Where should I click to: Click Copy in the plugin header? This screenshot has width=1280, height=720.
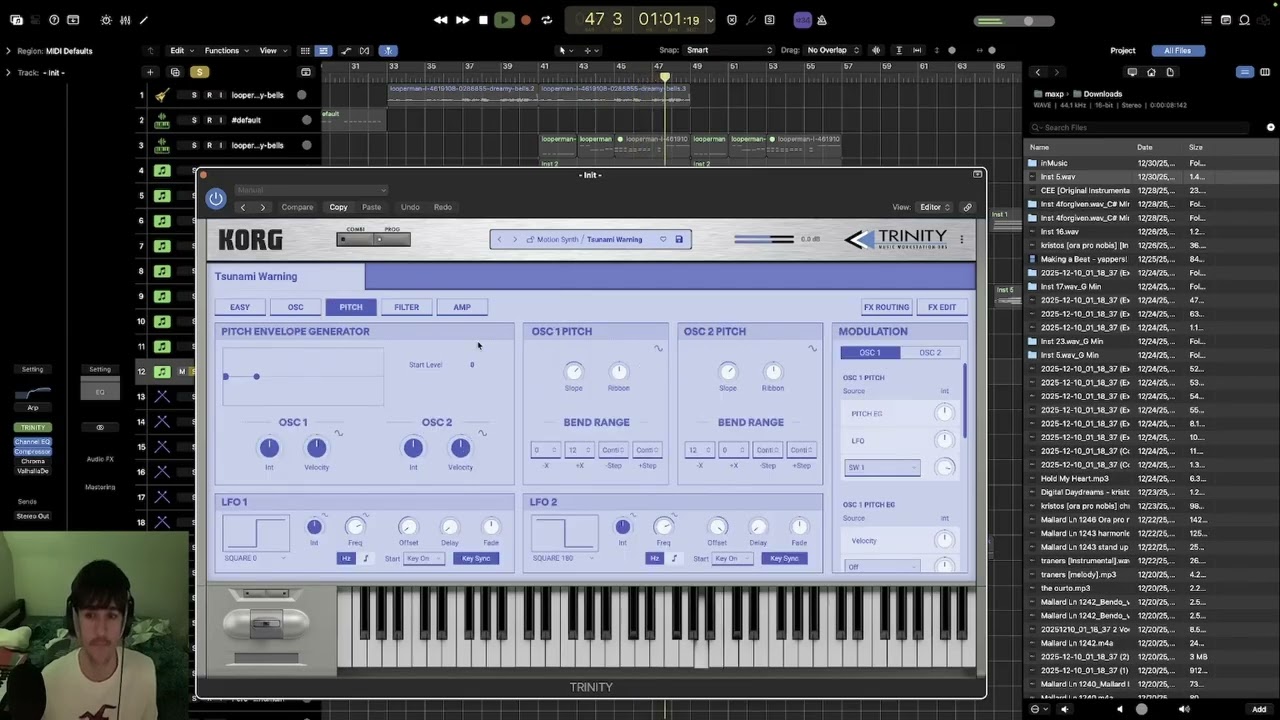(x=338, y=207)
